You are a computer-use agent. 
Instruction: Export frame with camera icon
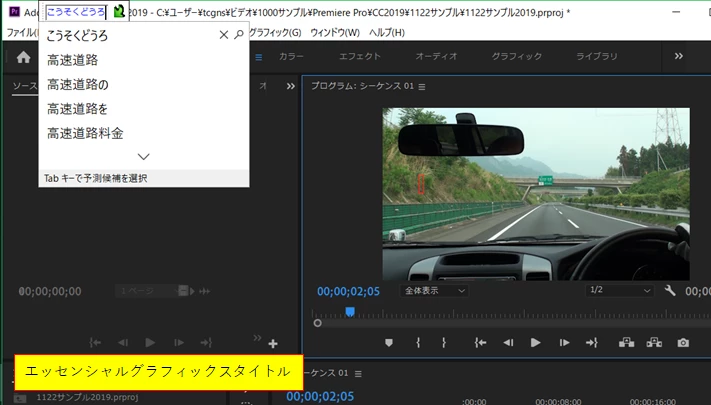pyautogui.click(x=683, y=343)
